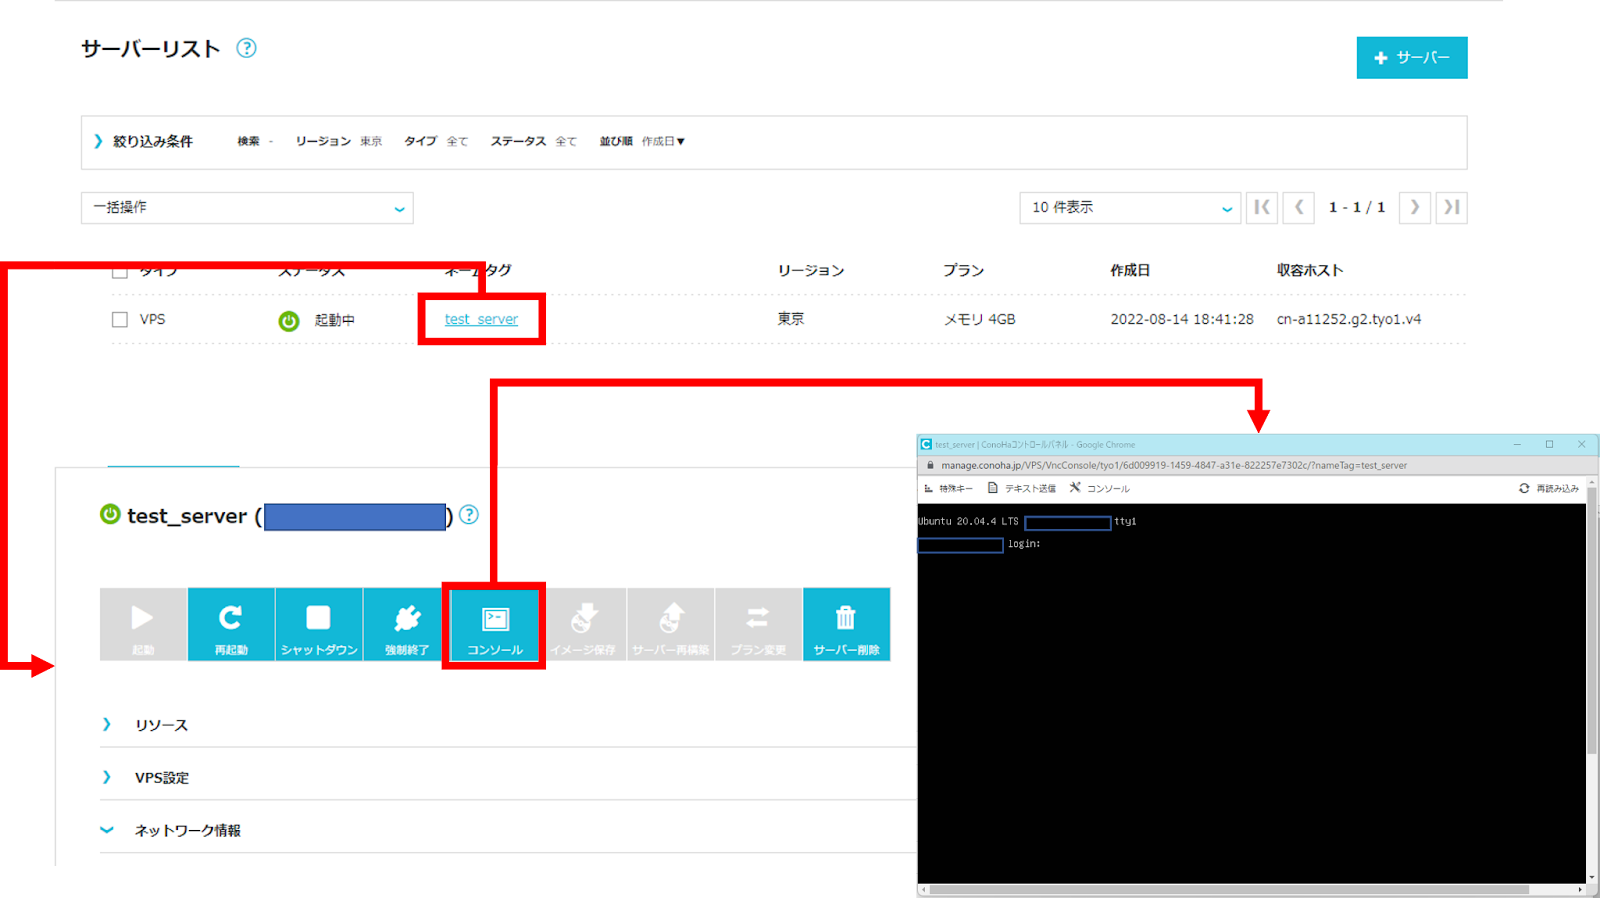The image size is (1600, 898).
Task: Click 再読み込み reload in console window
Action: 1549,488
